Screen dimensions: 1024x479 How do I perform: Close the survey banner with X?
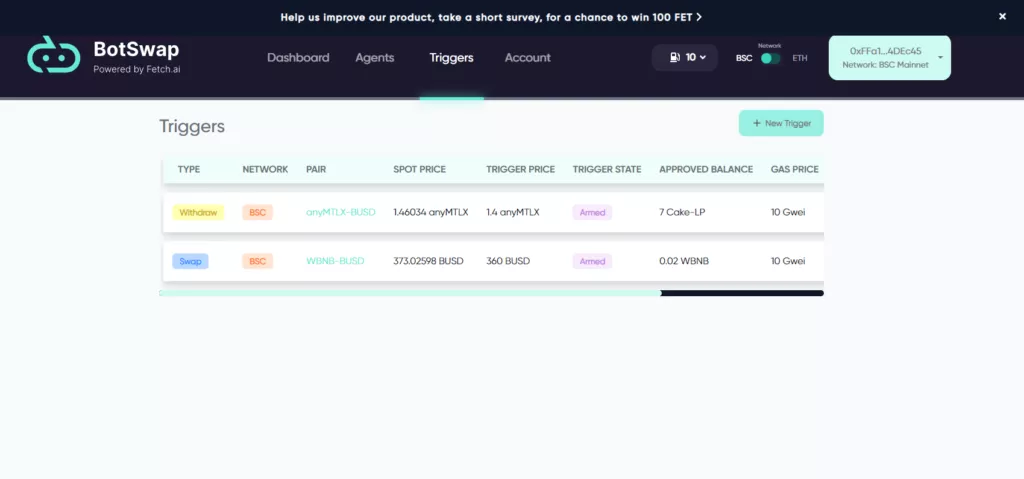click(1002, 17)
